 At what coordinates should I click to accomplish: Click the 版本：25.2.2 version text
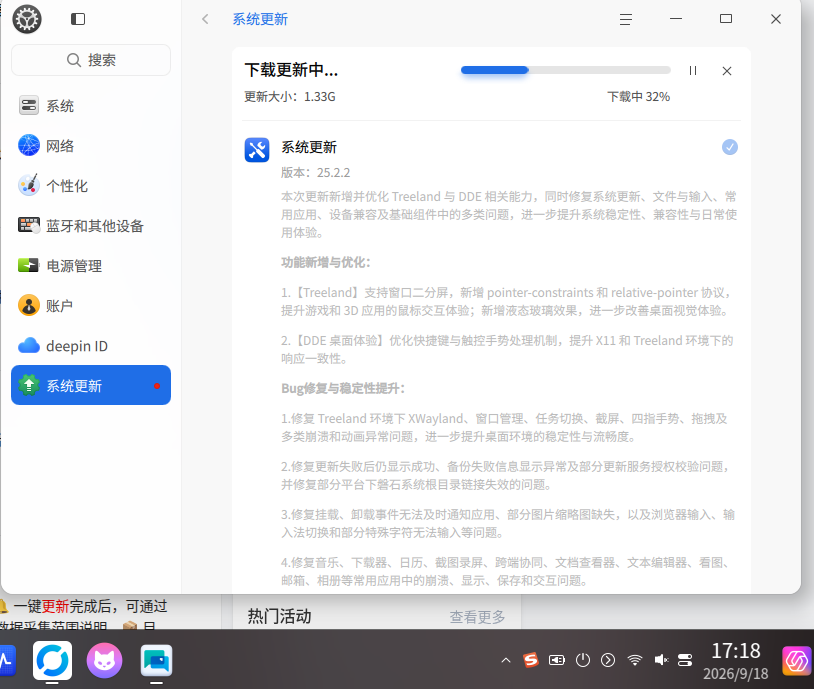pyautogui.click(x=316, y=173)
